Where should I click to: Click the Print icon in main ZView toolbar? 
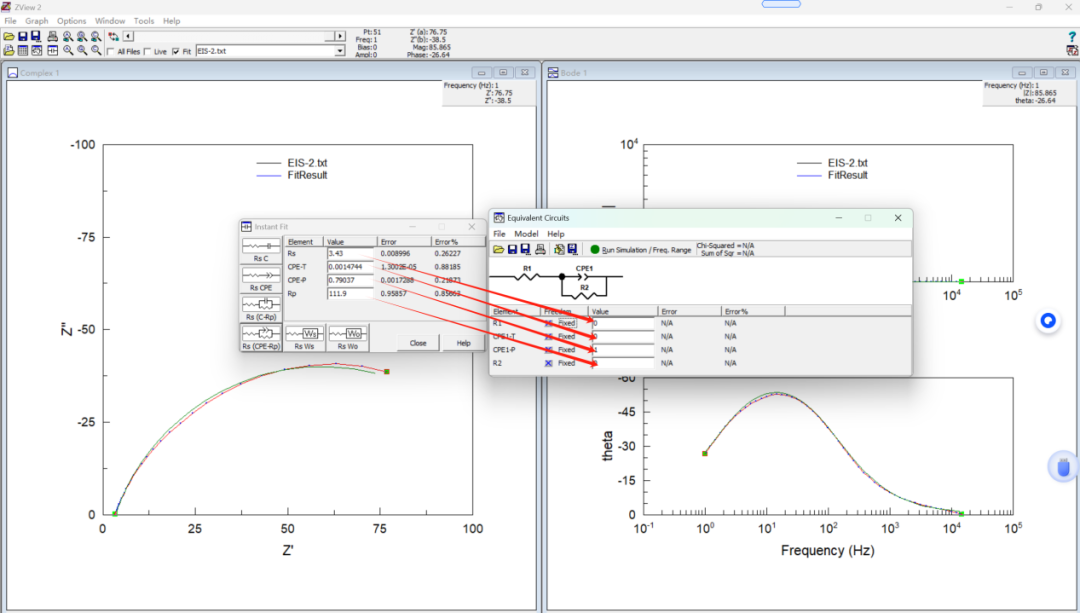point(52,36)
